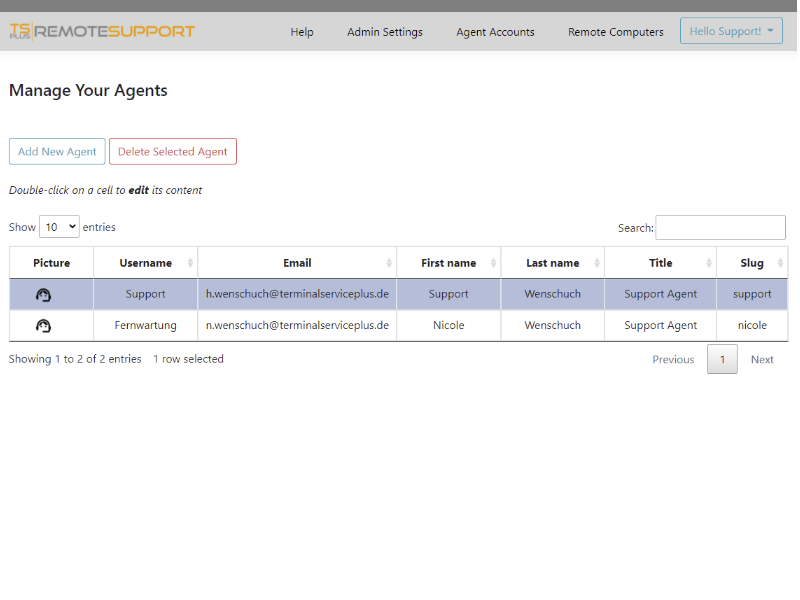Click the '1 row selected' status text
Image resolution: width=800 pixels, height=600 pixels.
[188, 359]
